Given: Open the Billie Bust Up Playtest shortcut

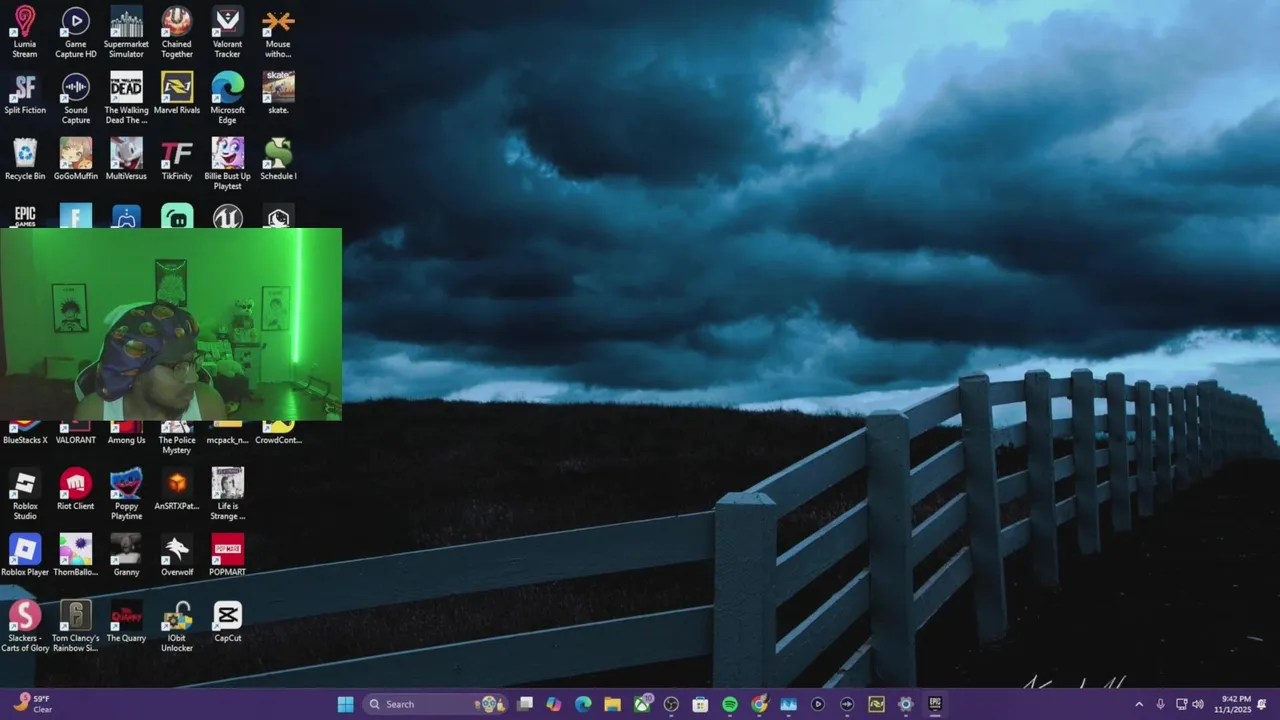Looking at the screenshot, I should tap(227, 164).
